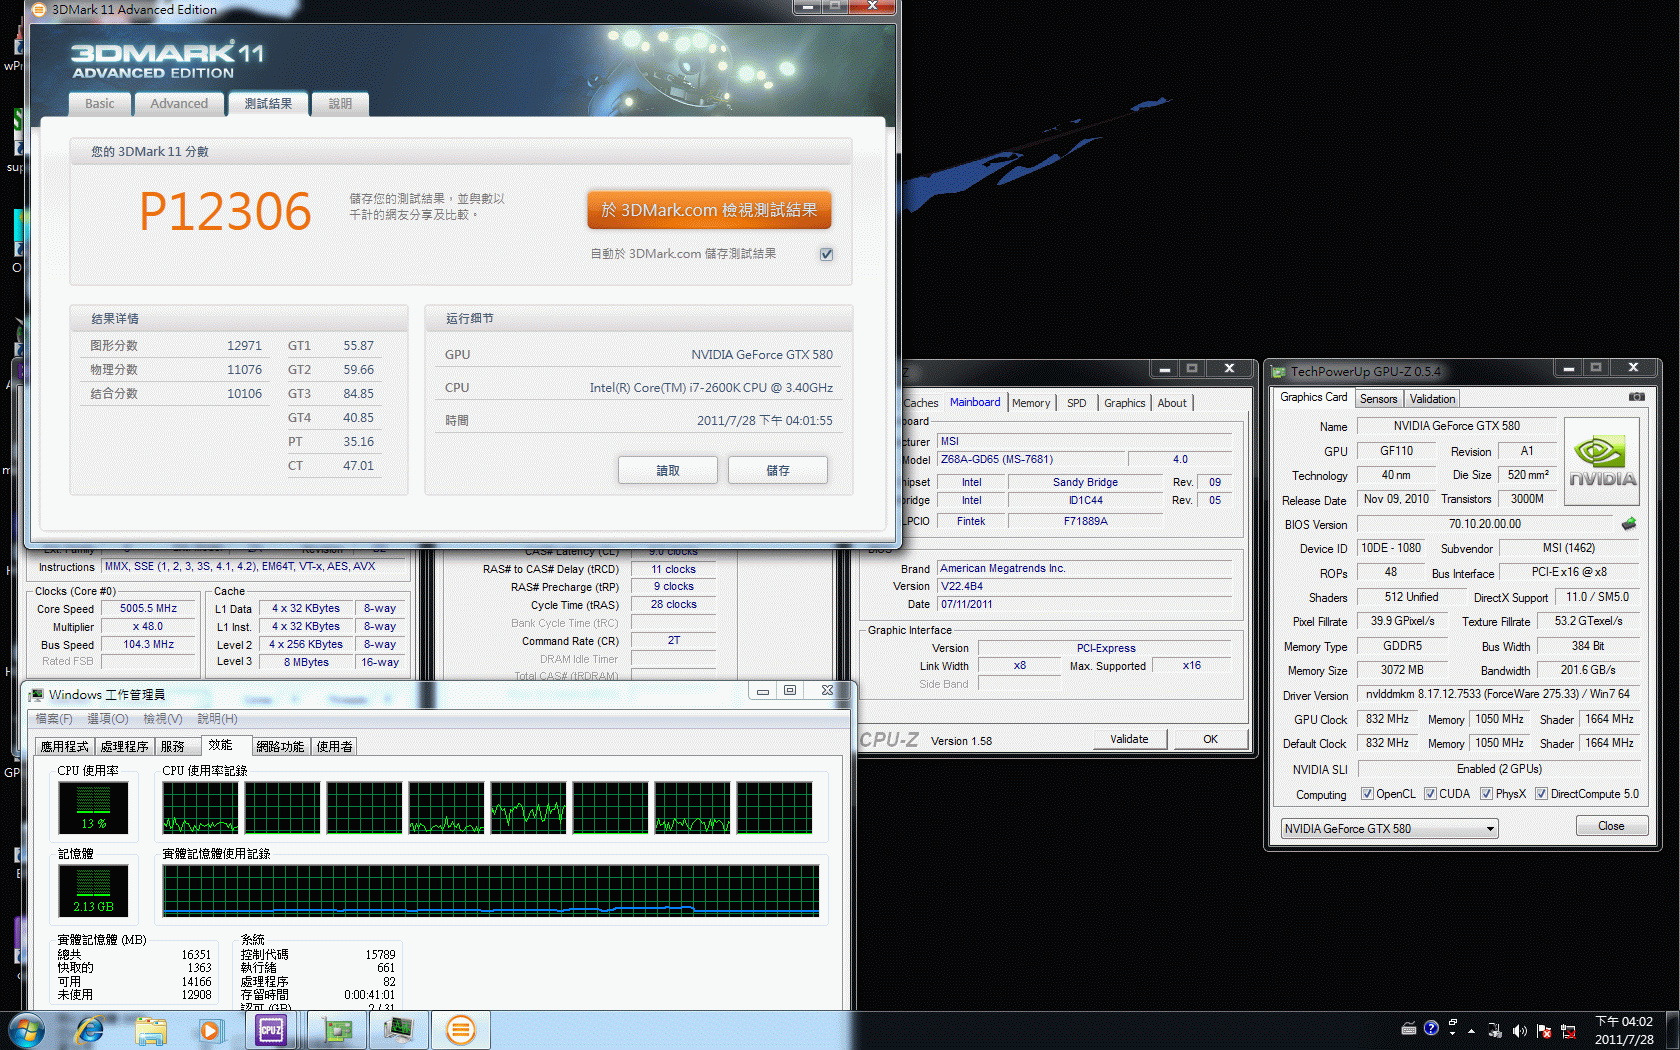Click the 儲存 button in 3DMark
This screenshot has width=1680, height=1050.
pos(778,470)
